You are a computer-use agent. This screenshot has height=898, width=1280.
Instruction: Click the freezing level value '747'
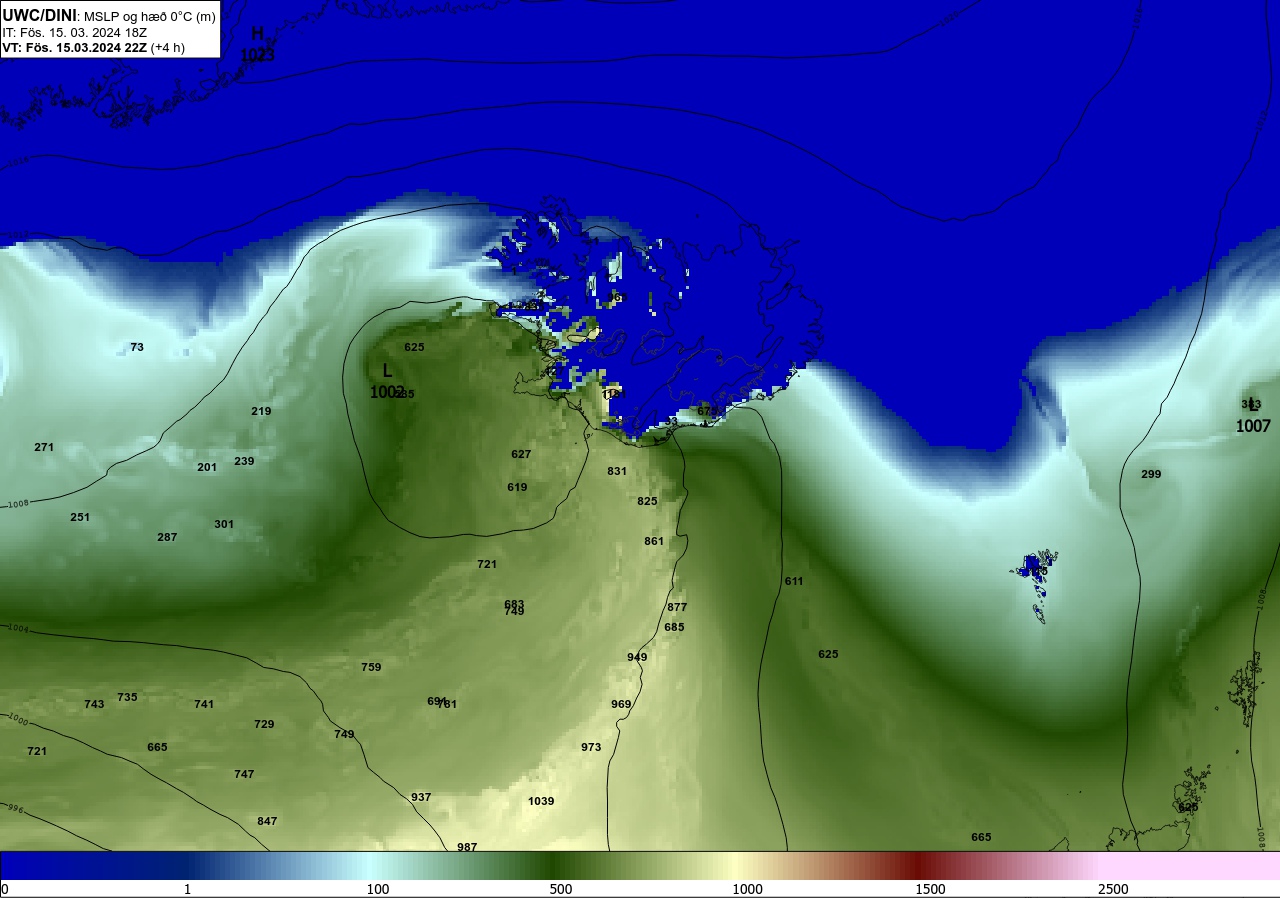tap(244, 774)
